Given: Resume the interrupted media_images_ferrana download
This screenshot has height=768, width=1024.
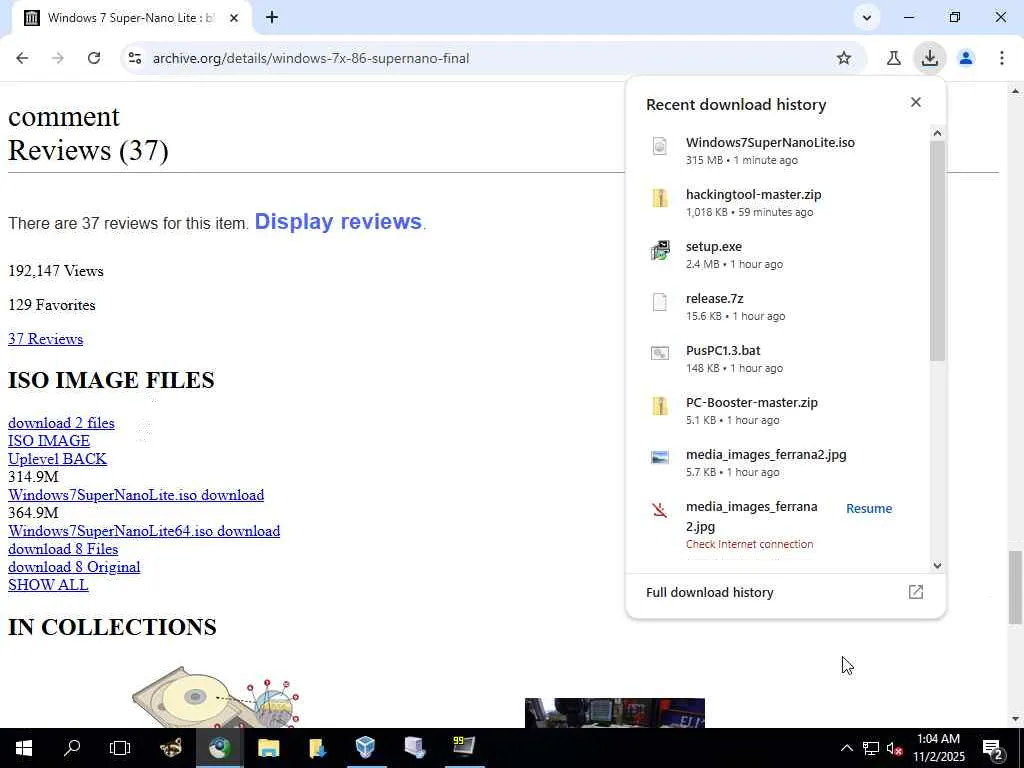Looking at the screenshot, I should click(869, 509).
